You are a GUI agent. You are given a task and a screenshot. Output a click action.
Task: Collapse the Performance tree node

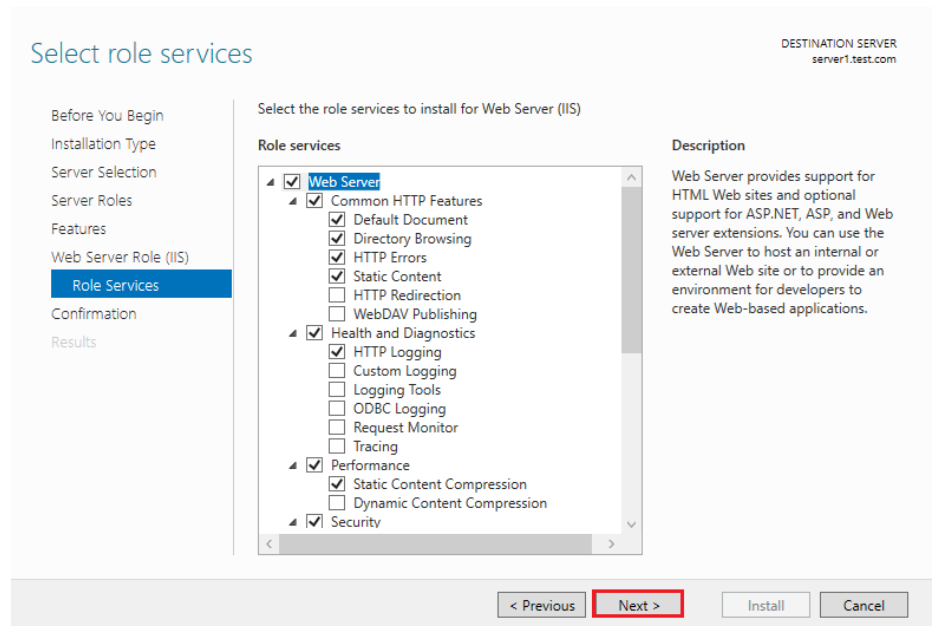click(293, 466)
